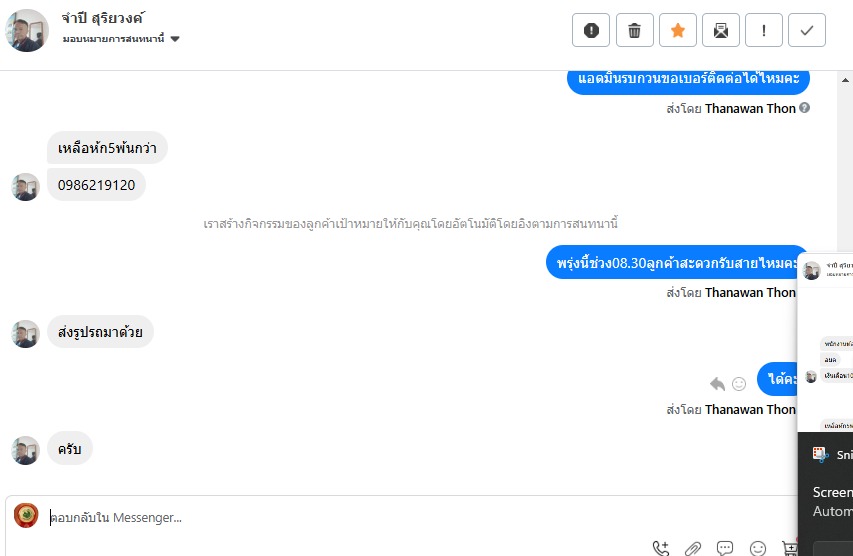Attach a file with the paperclip icon
Viewport: 853px width, 556px height.
click(693, 548)
